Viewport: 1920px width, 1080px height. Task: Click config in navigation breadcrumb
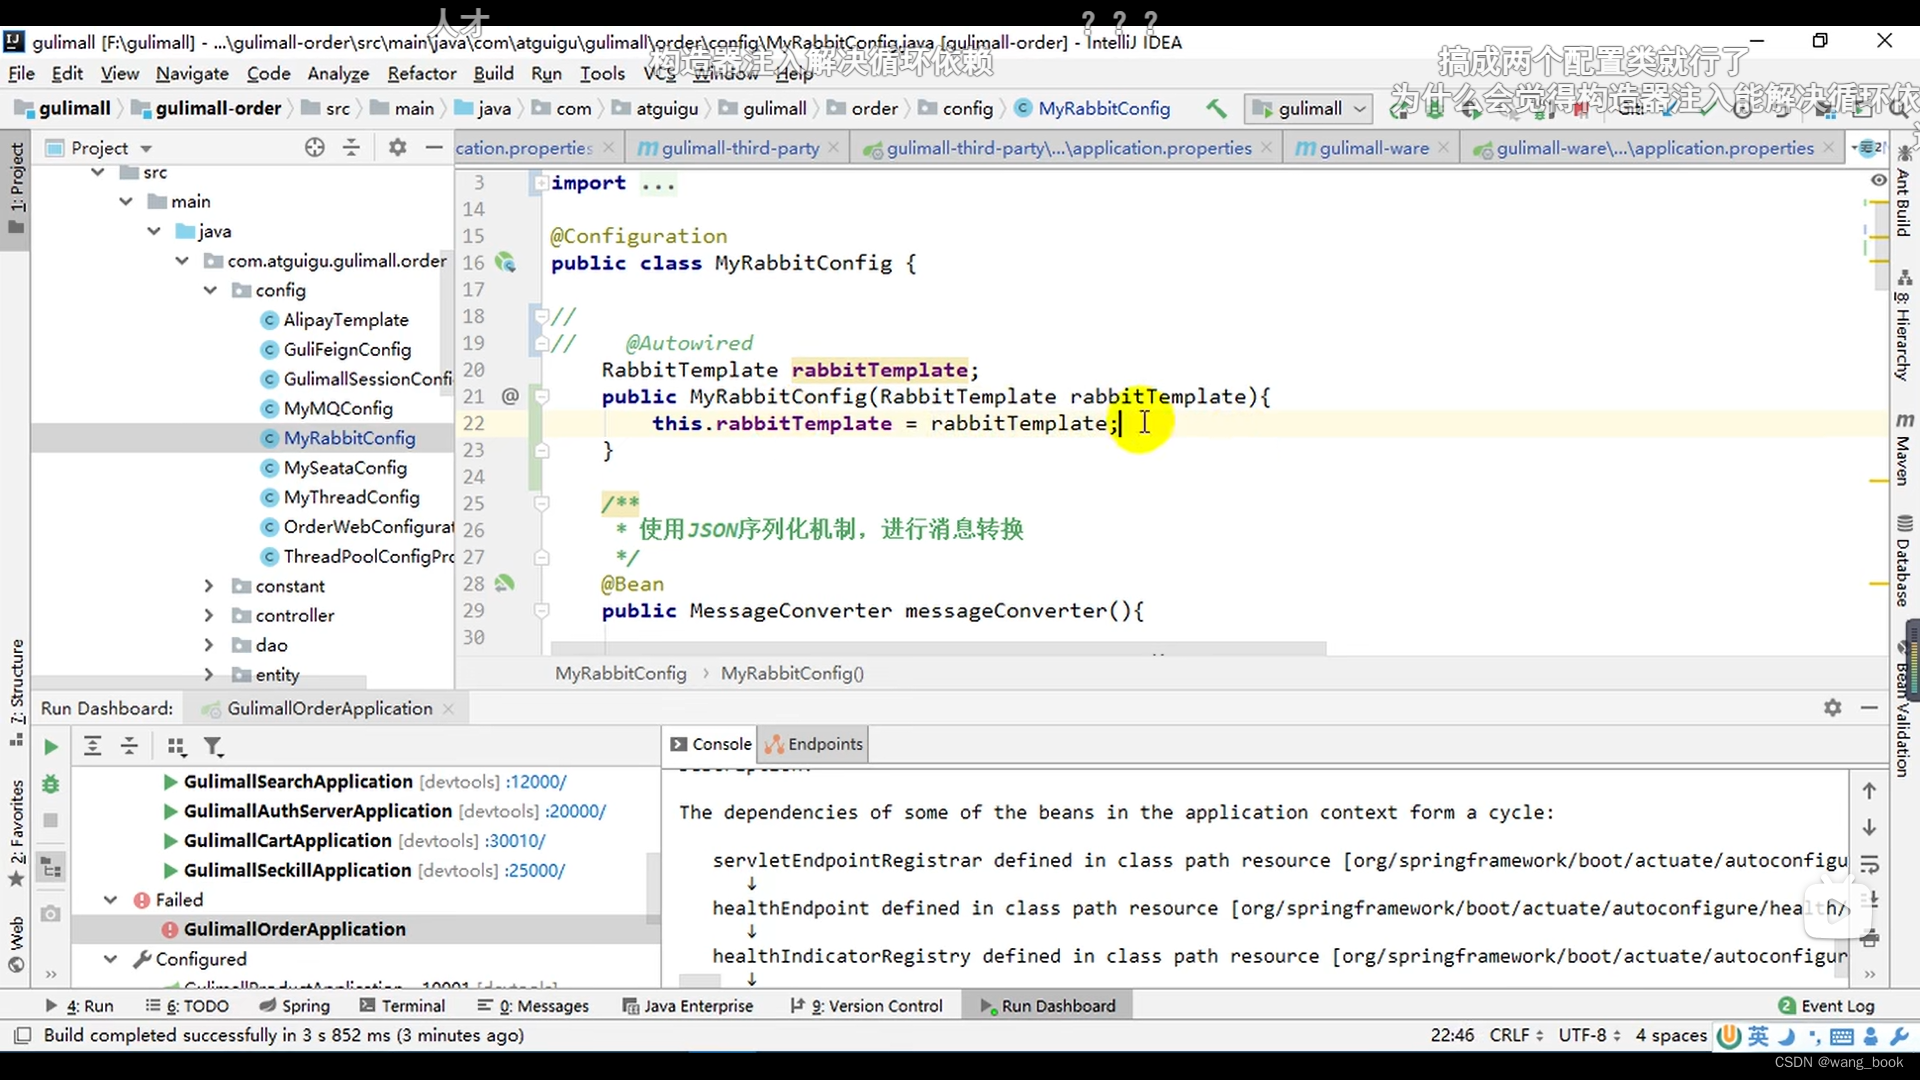click(956, 108)
